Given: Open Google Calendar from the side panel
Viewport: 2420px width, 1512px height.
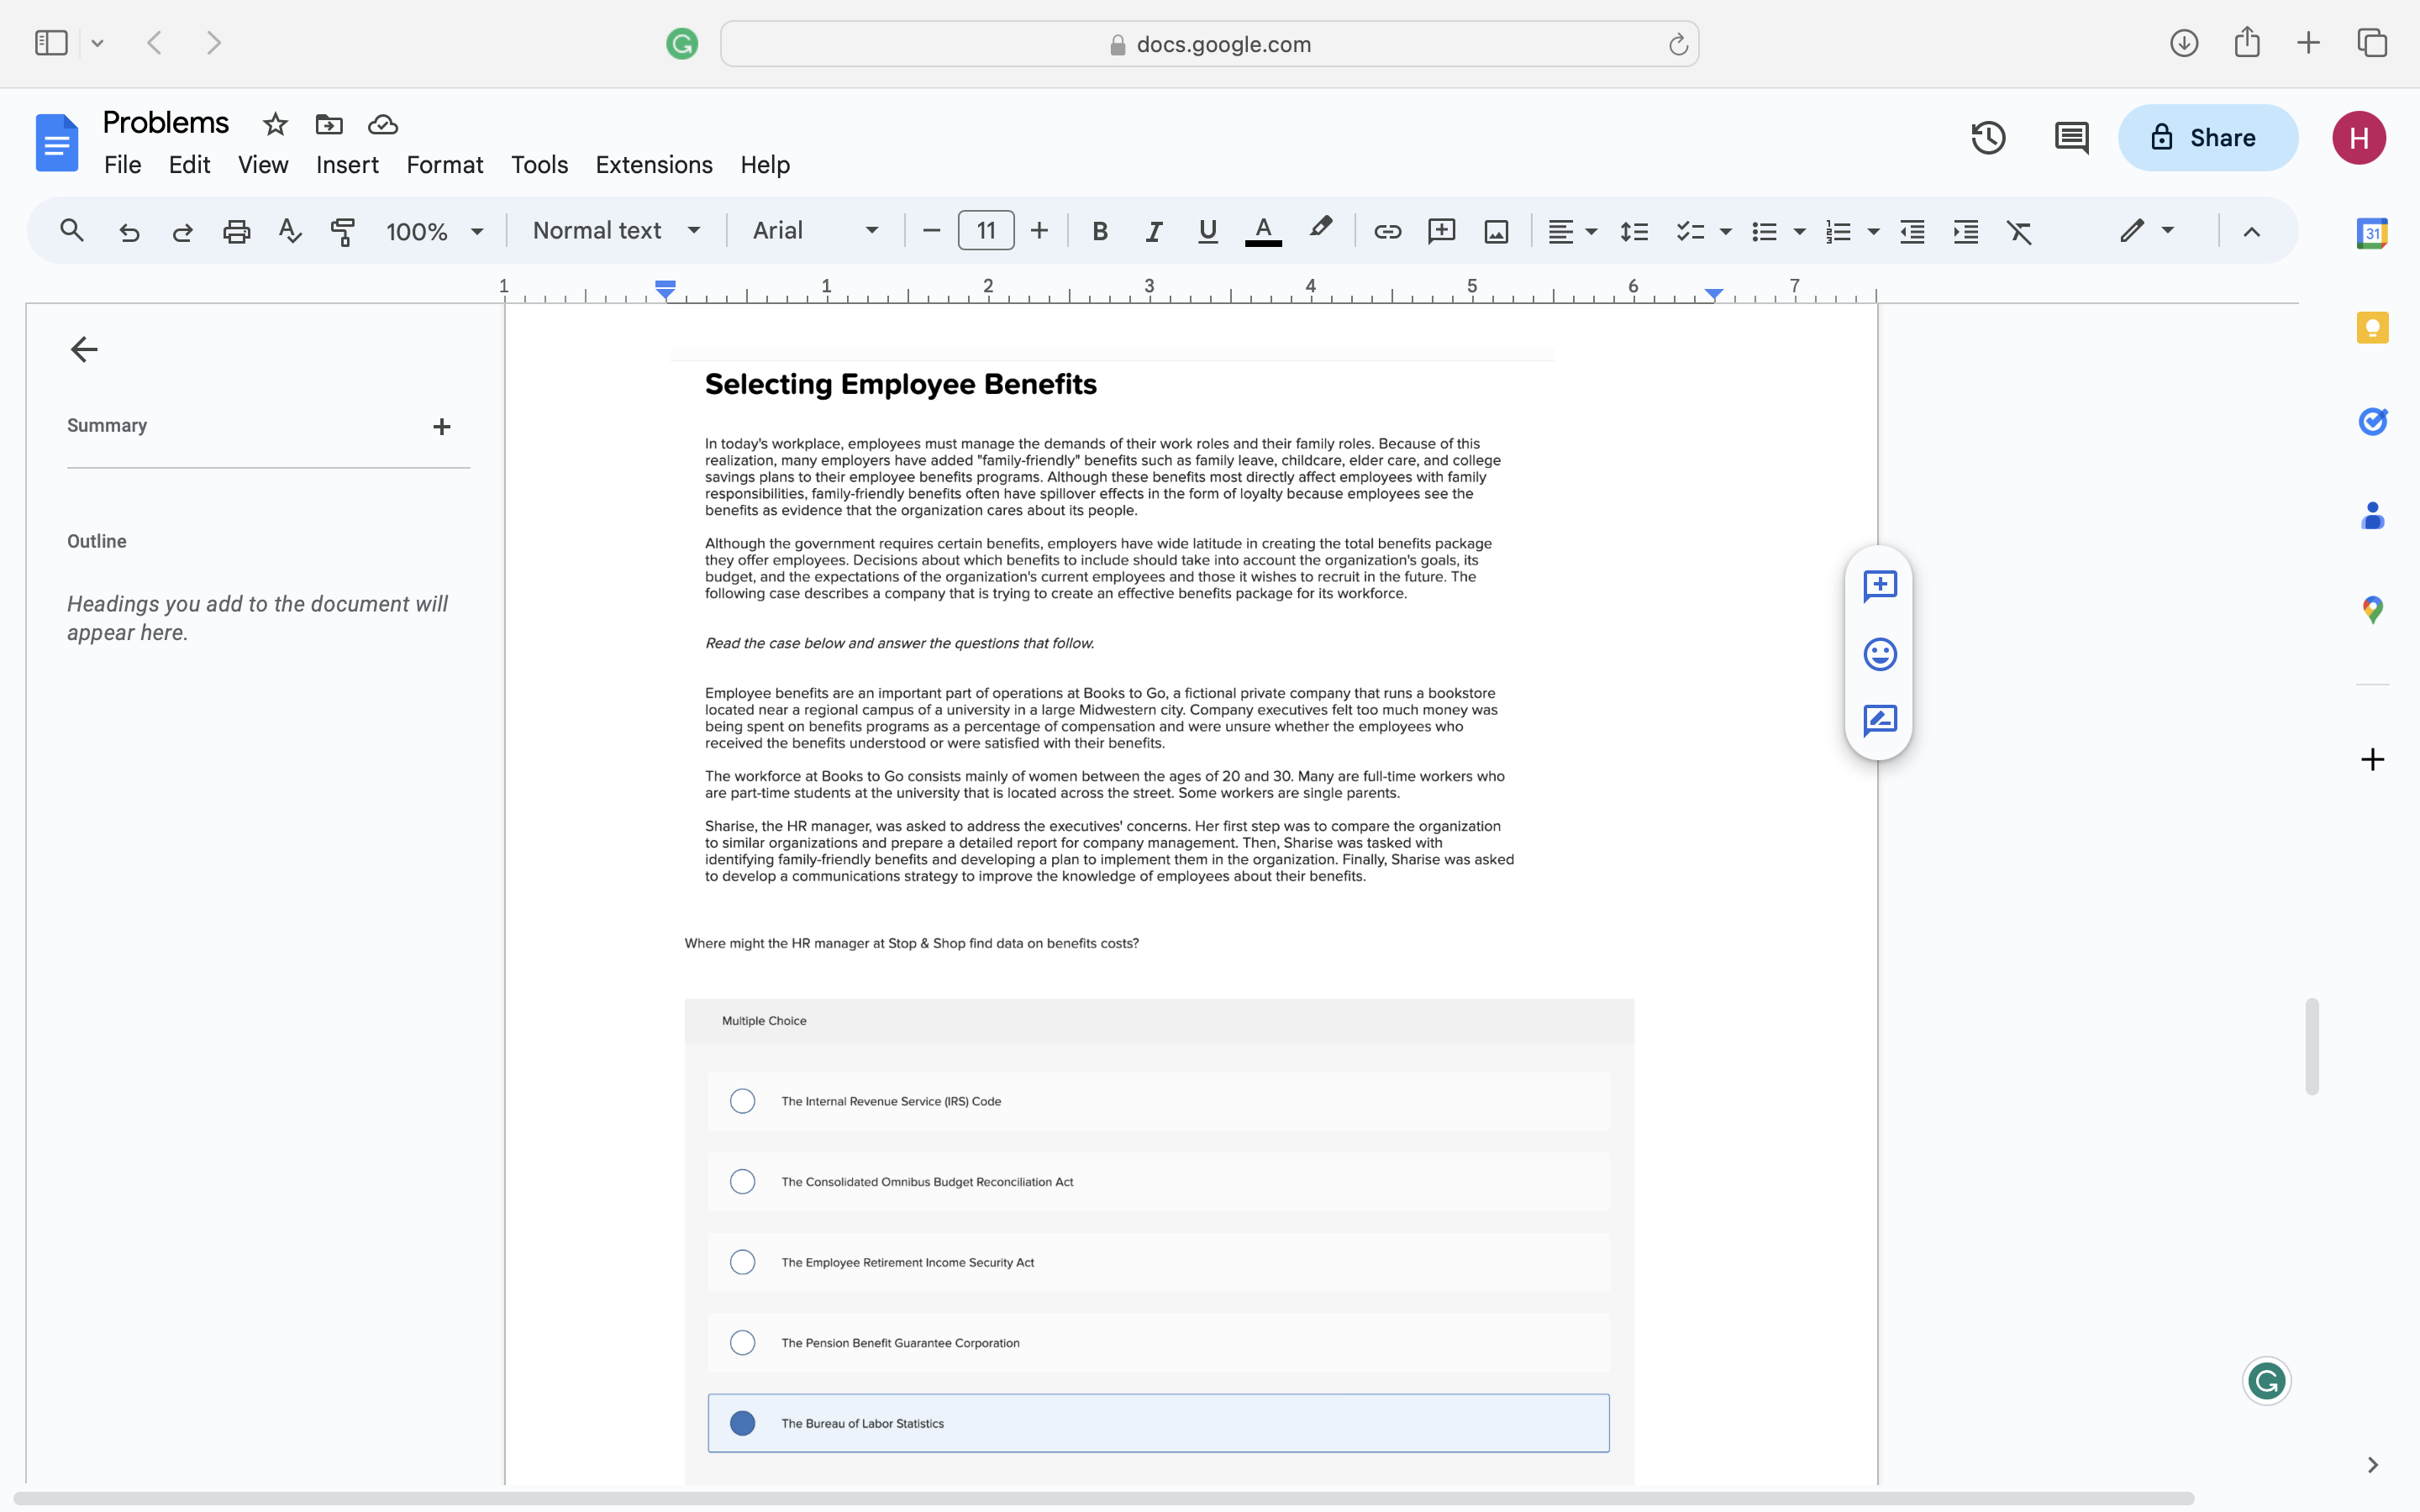Looking at the screenshot, I should [2372, 231].
